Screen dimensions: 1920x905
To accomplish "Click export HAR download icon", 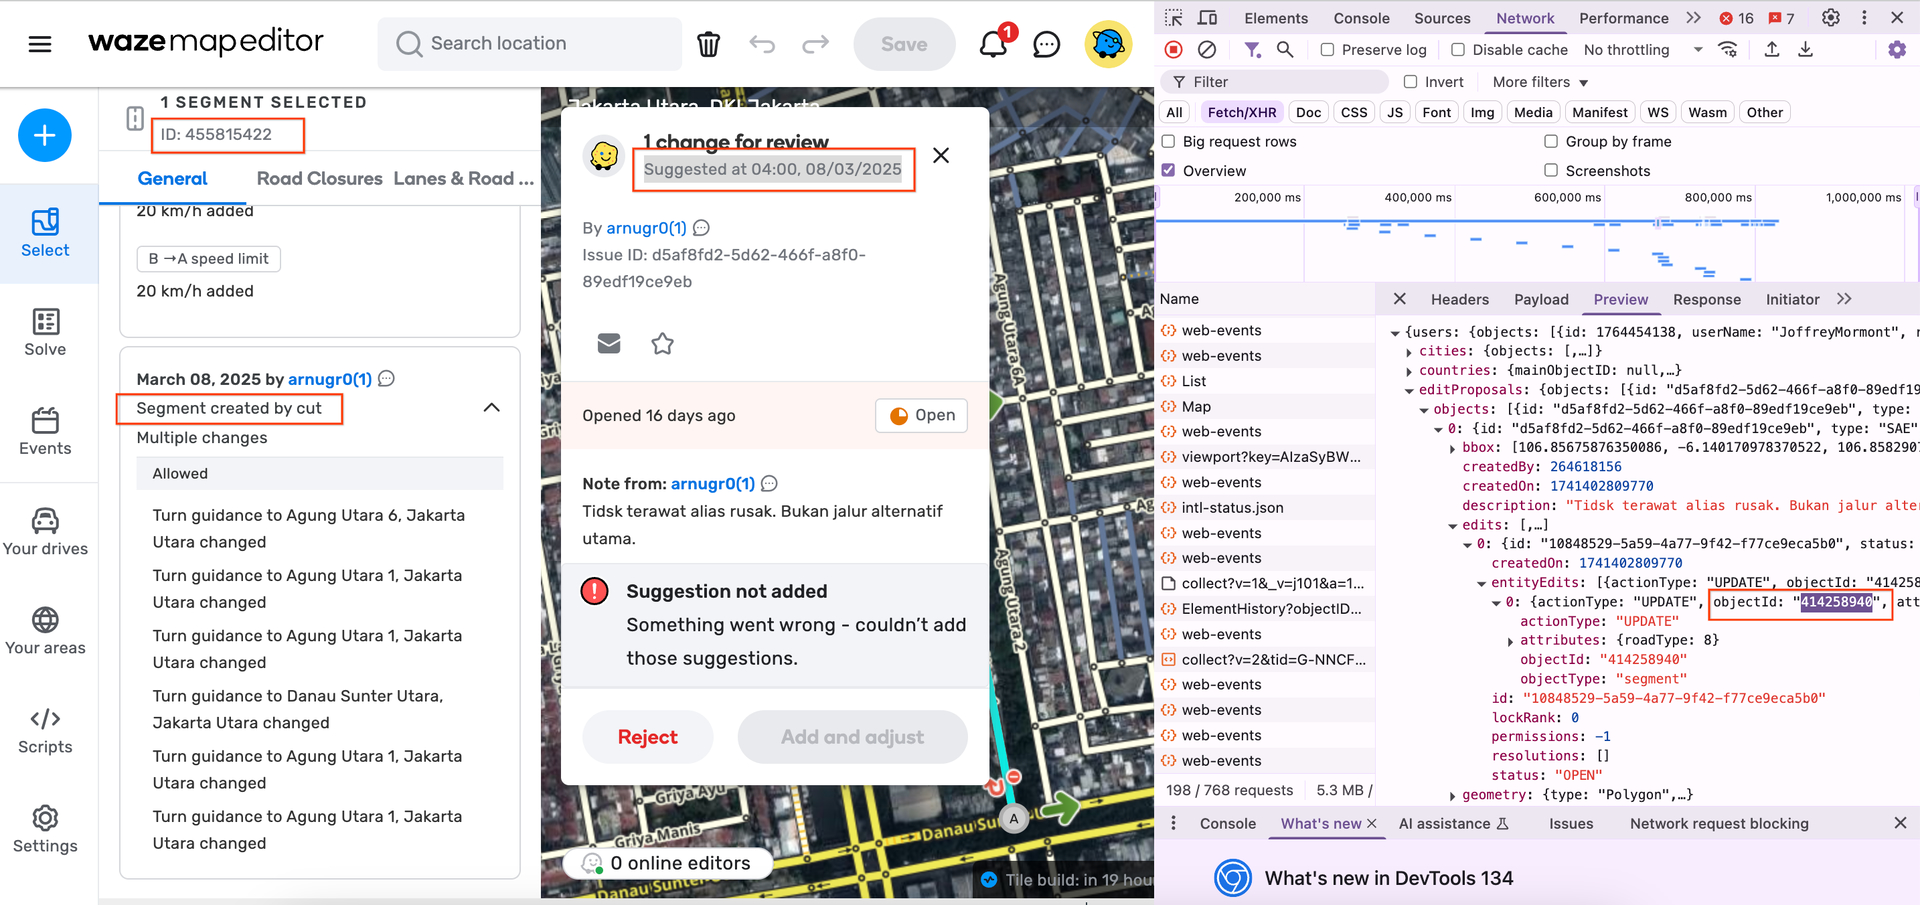I will [x=1806, y=49].
